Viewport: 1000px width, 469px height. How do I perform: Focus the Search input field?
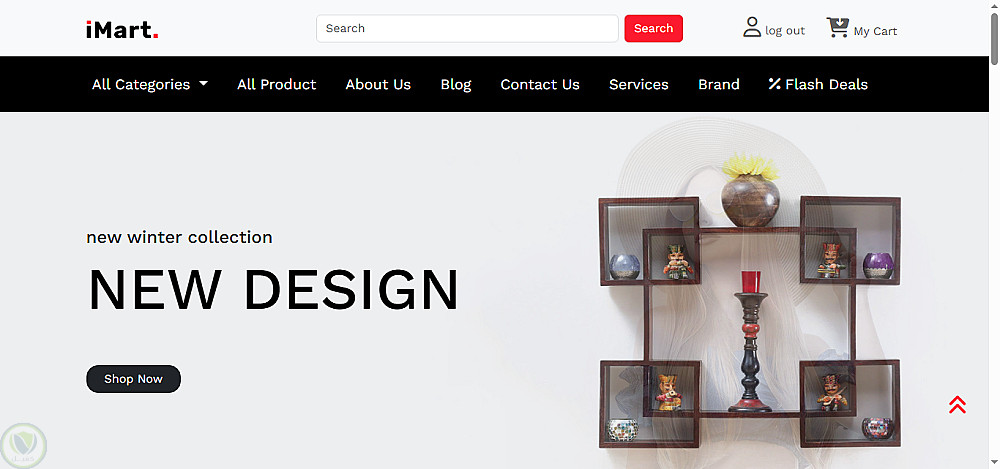(x=467, y=29)
